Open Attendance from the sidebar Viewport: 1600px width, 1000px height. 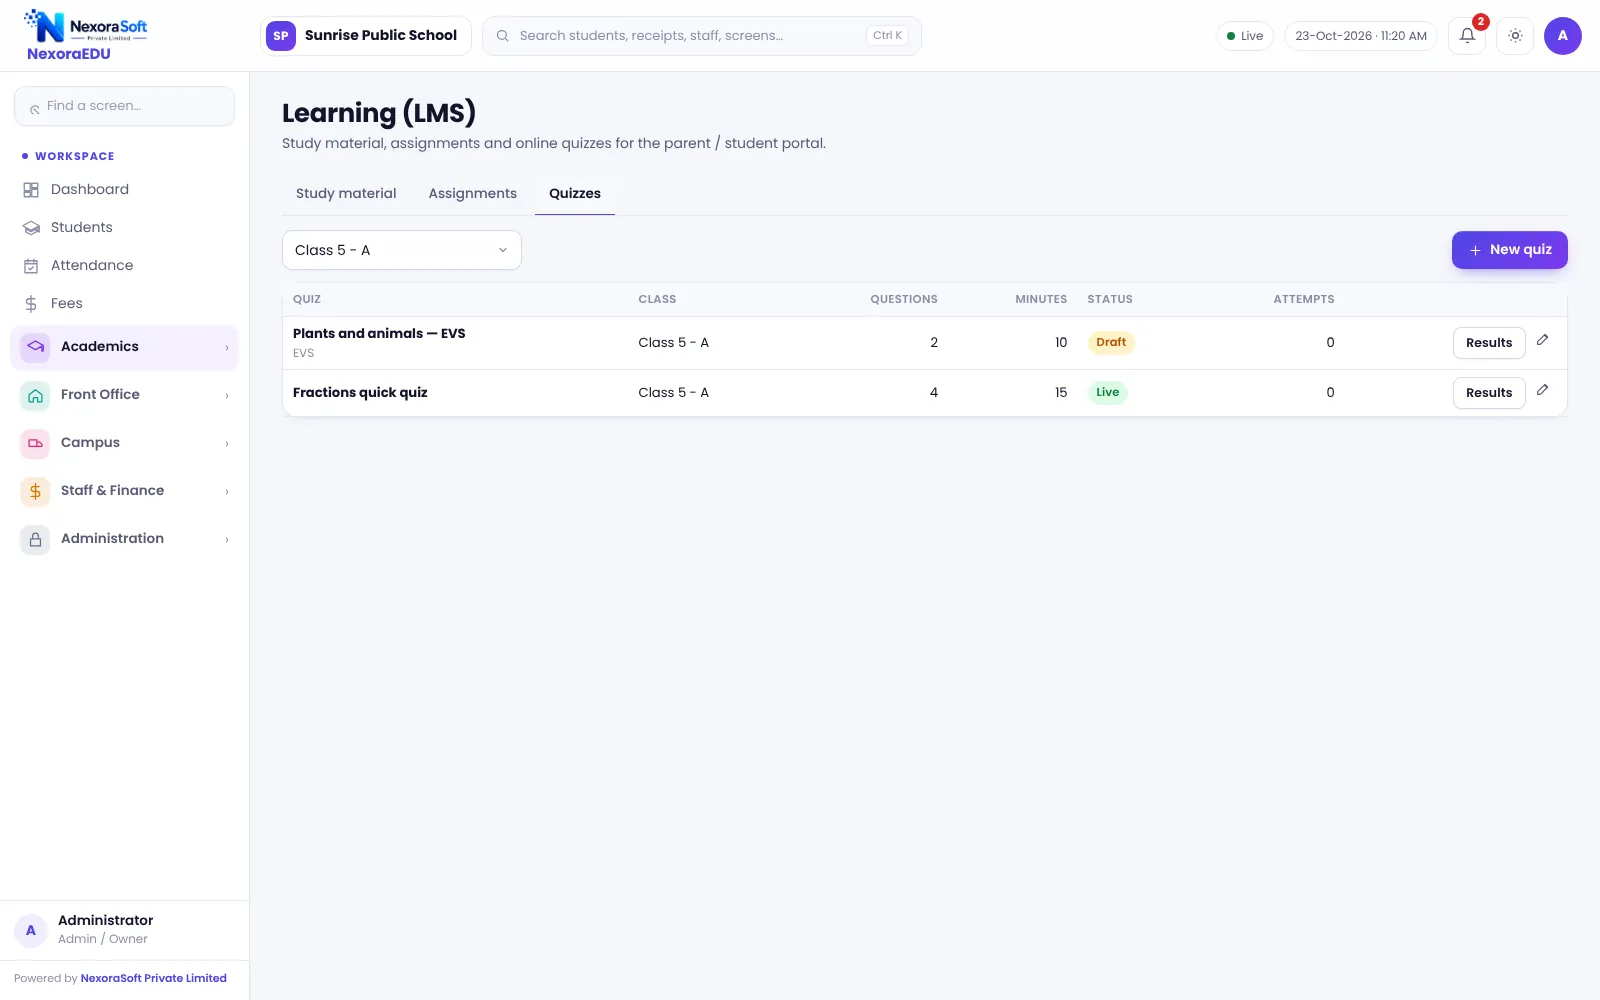pos(124,266)
